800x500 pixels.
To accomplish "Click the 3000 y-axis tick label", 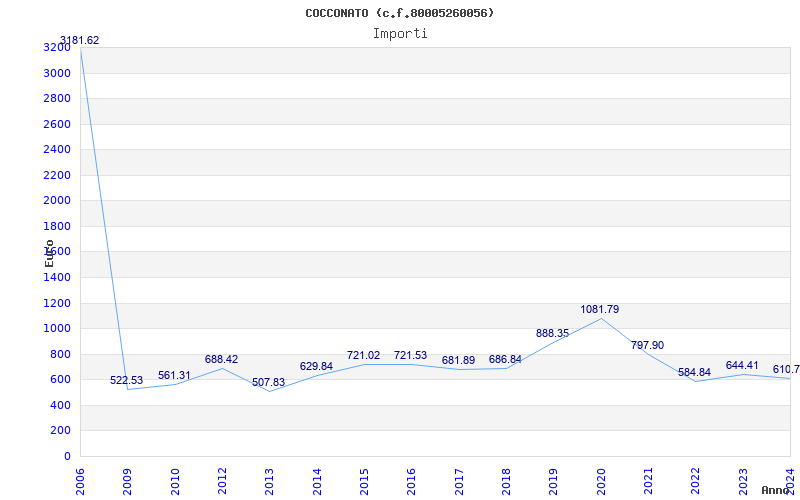I will point(57,73).
